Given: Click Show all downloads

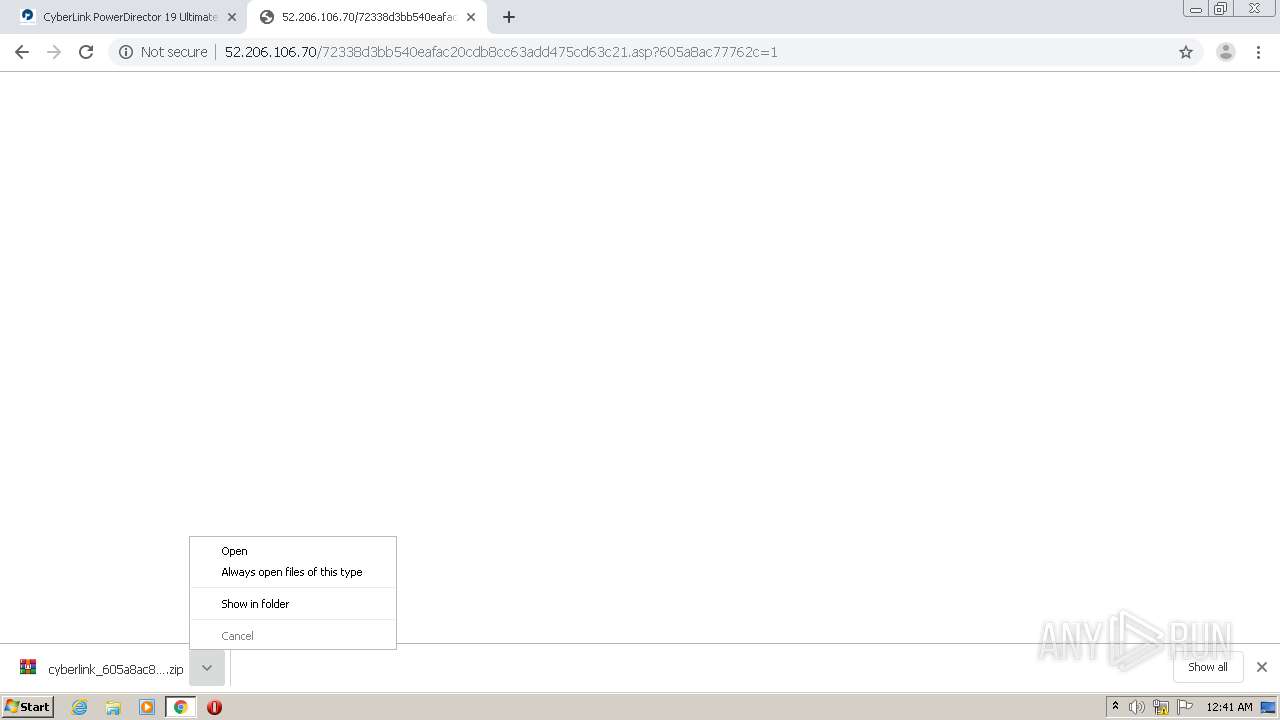Looking at the screenshot, I should click(1208, 667).
